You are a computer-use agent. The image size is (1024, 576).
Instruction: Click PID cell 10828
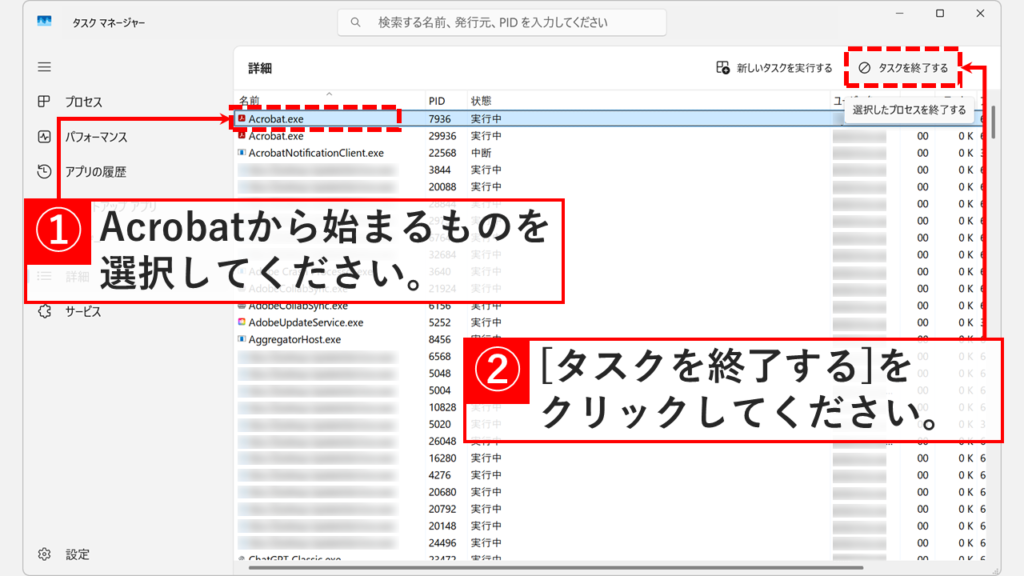click(442, 408)
